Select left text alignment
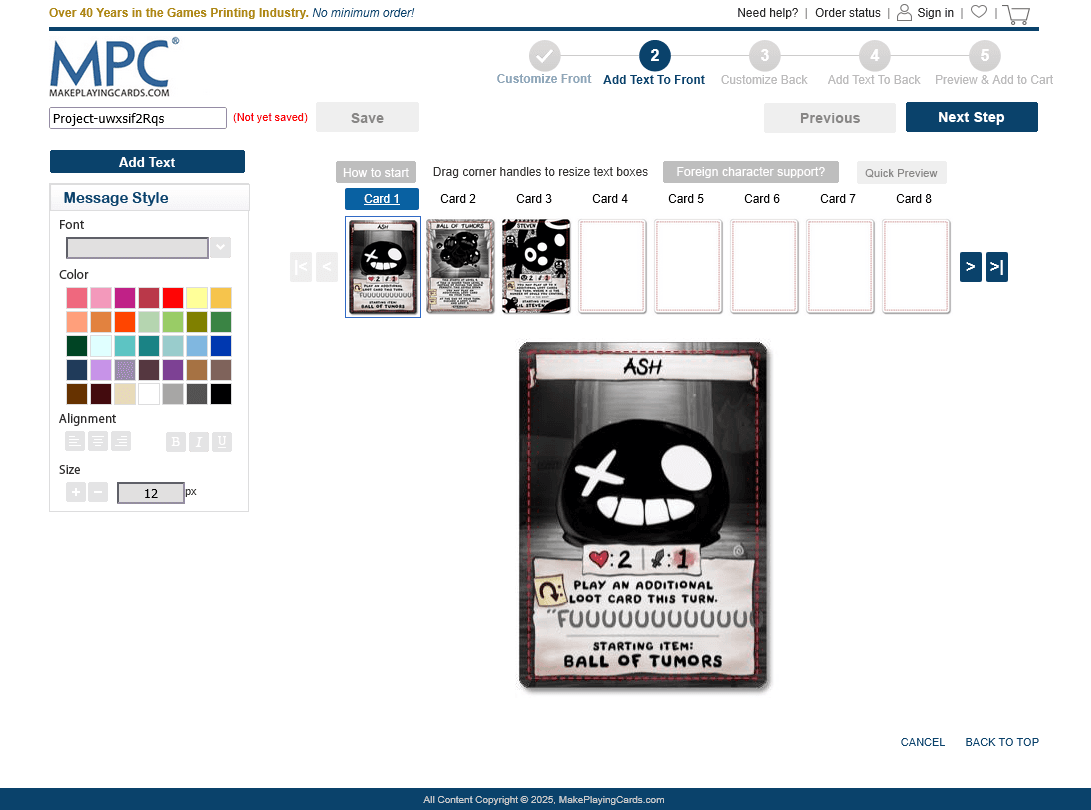The width and height of the screenshot is (1091, 810). click(x=74, y=440)
